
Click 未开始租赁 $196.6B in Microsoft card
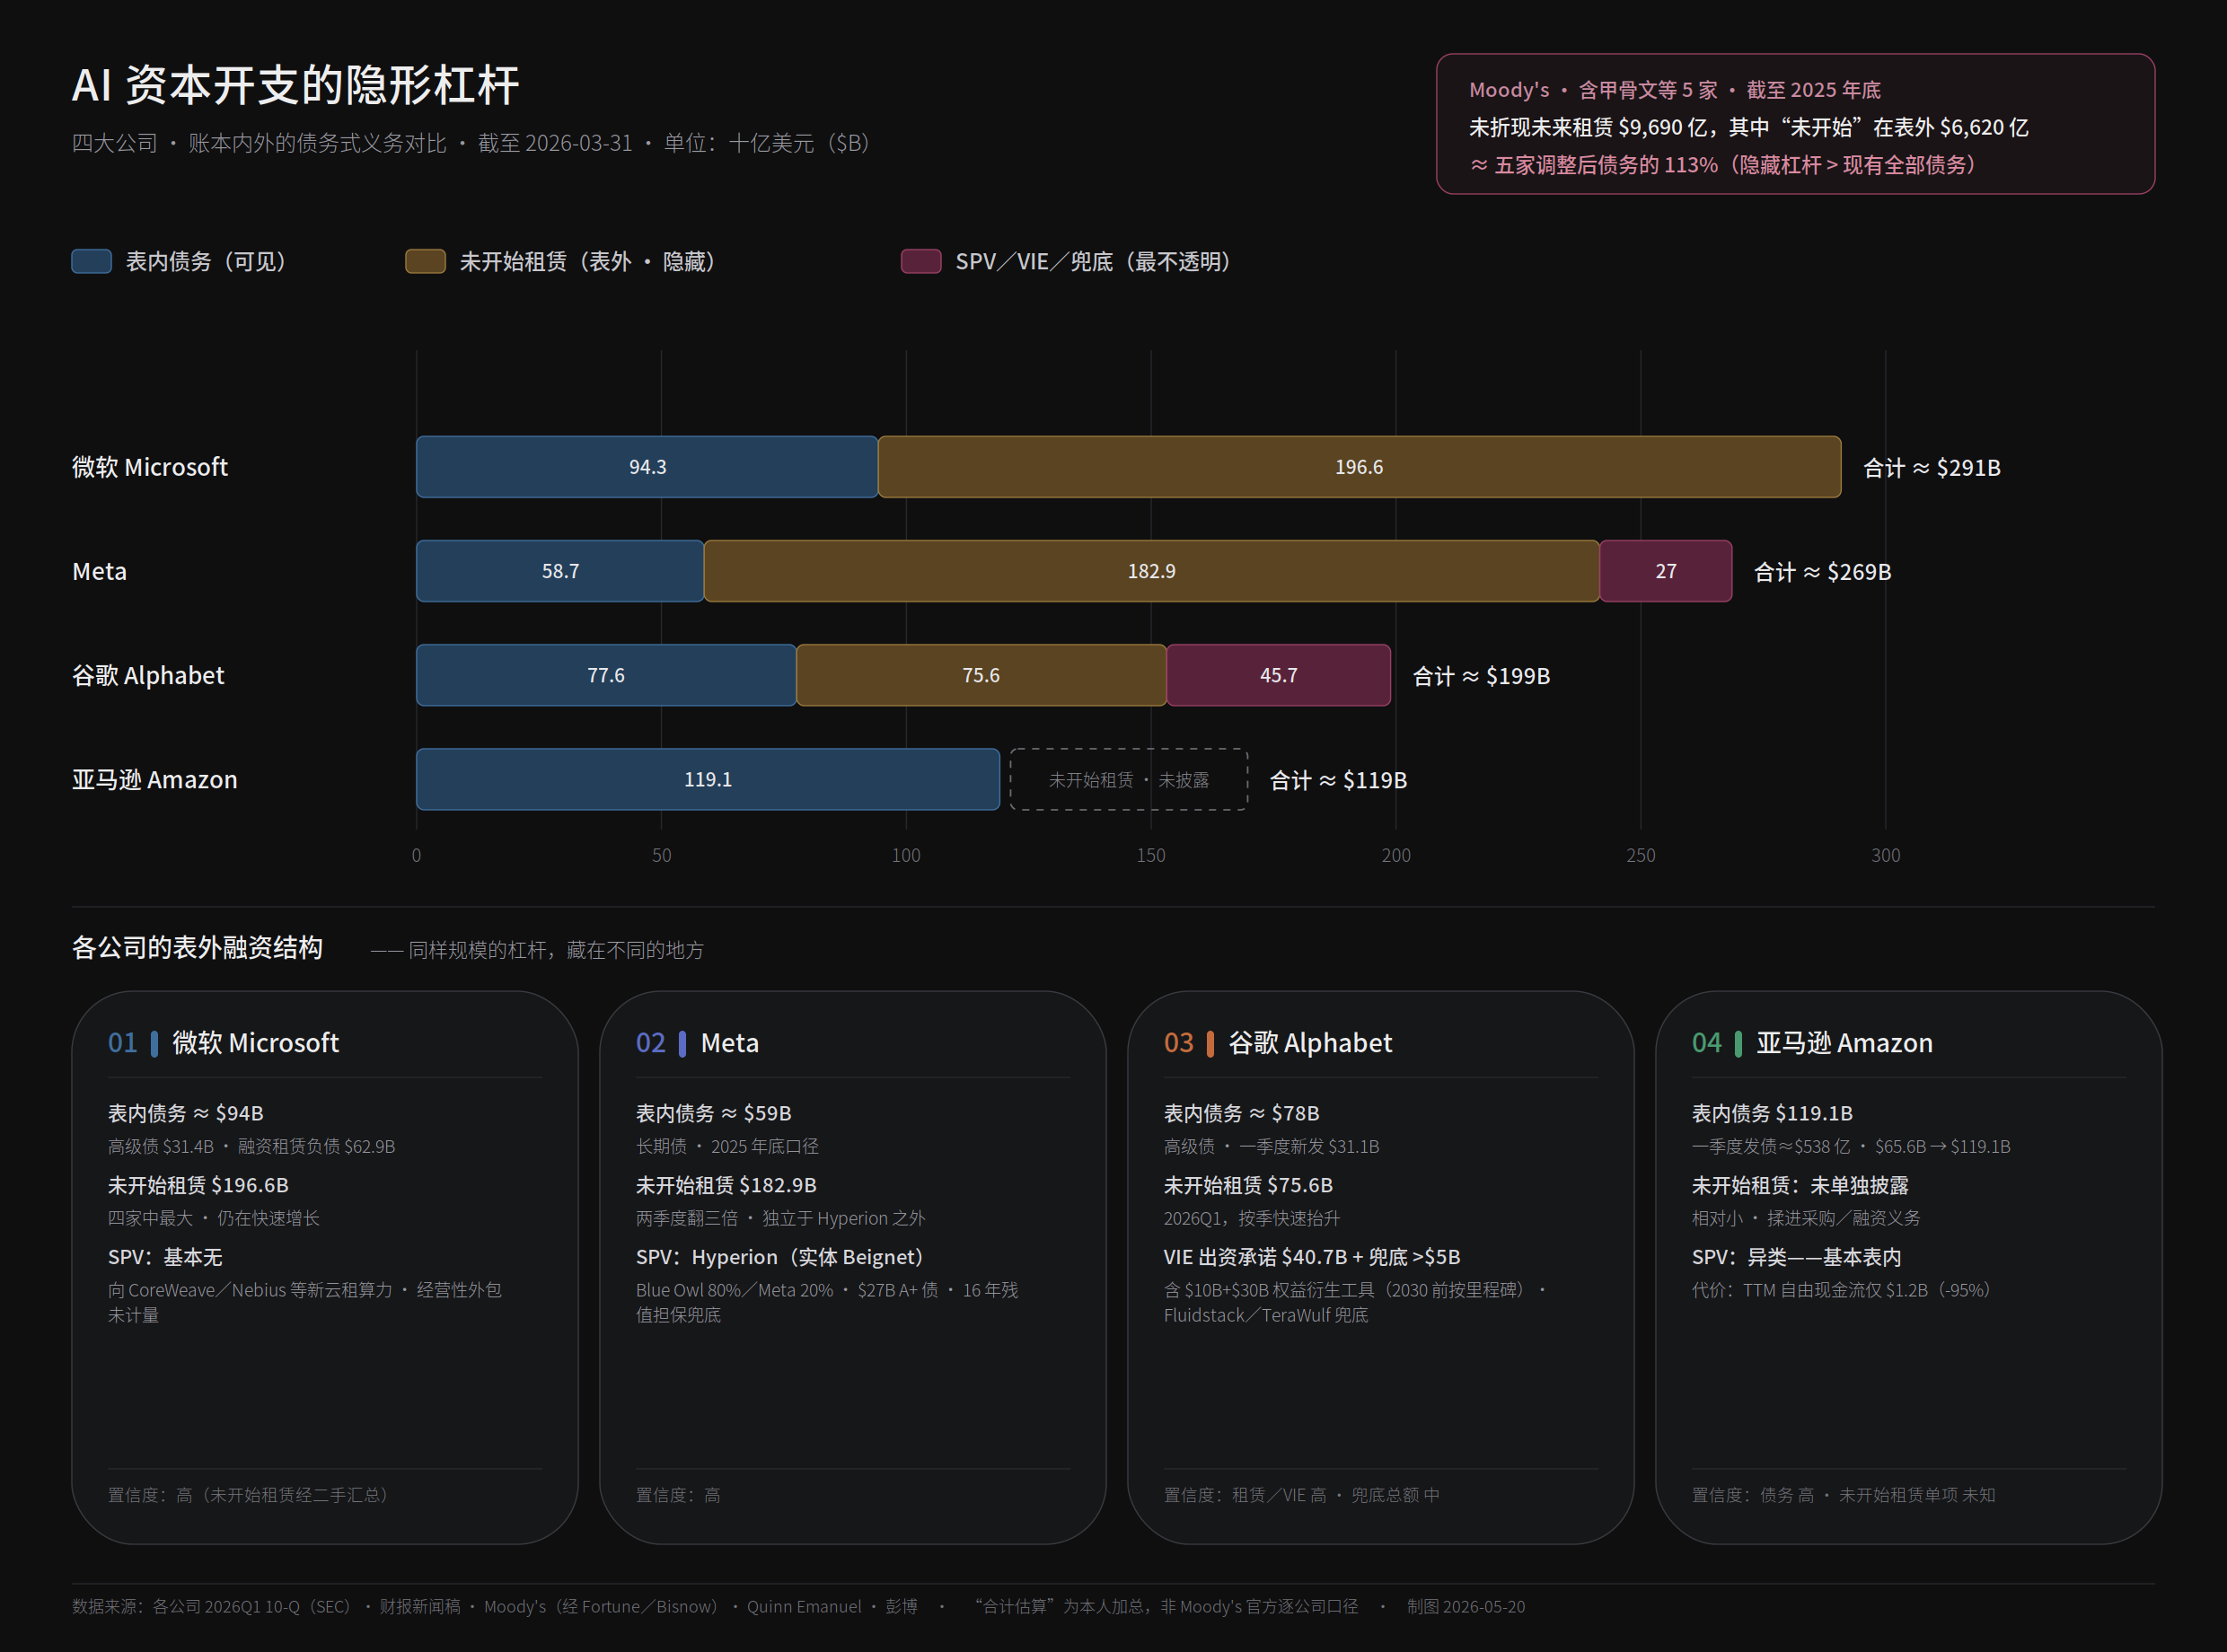[198, 1185]
